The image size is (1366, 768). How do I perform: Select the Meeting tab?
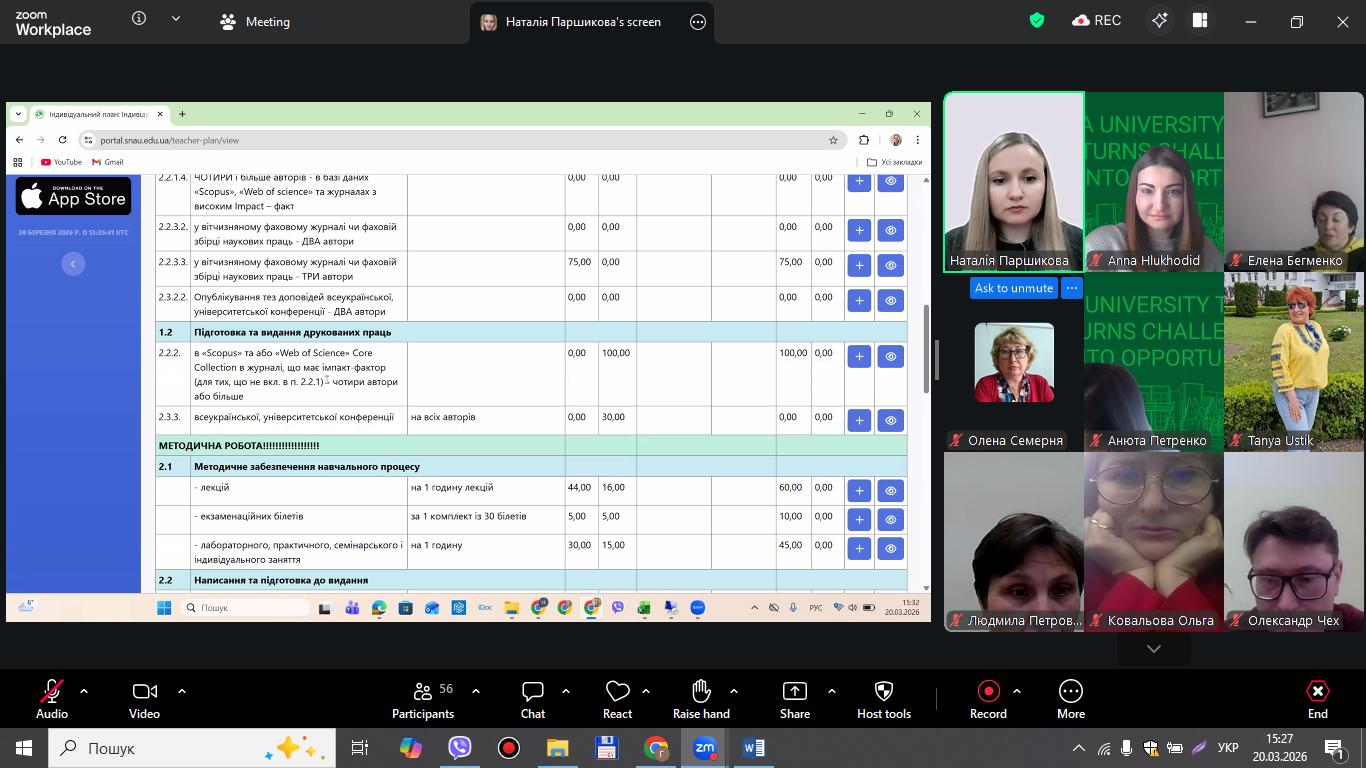click(255, 22)
